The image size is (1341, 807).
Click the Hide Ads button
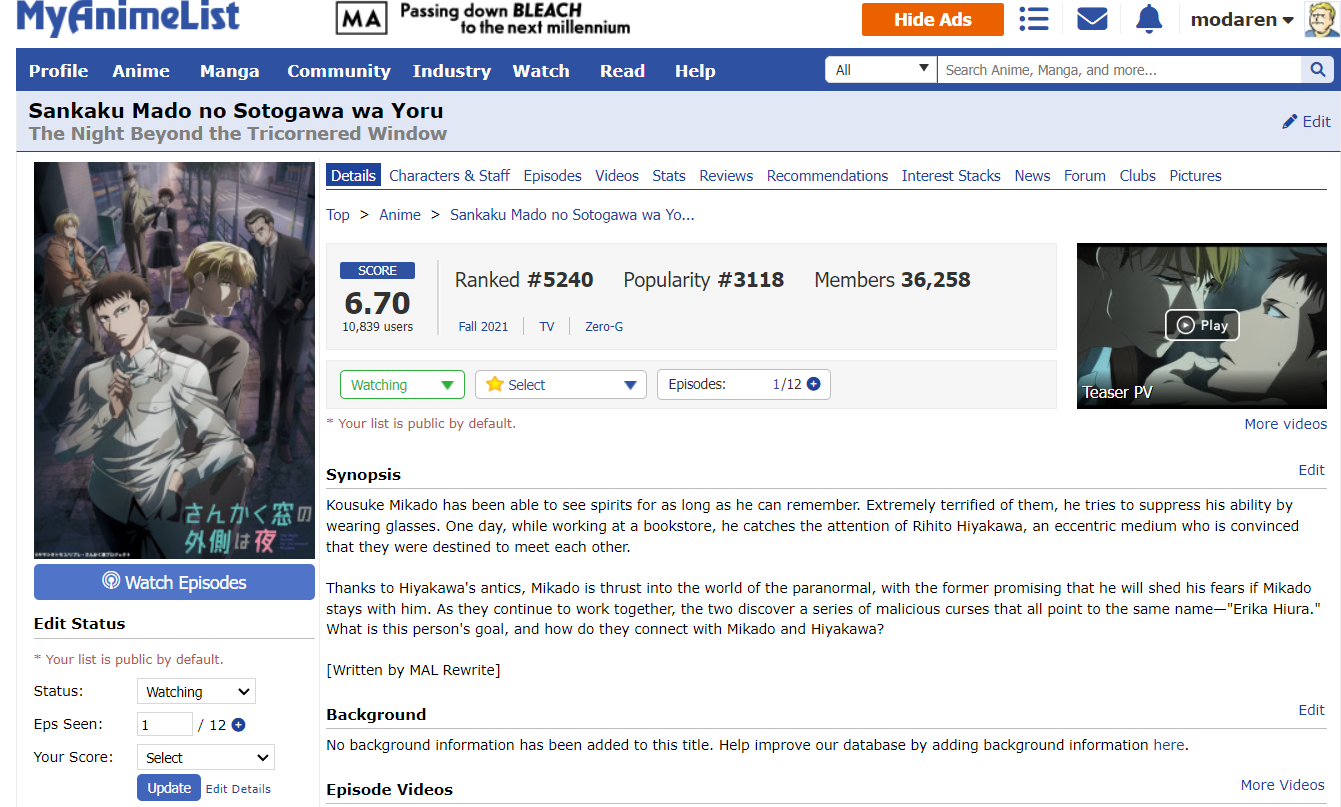click(x=933, y=19)
